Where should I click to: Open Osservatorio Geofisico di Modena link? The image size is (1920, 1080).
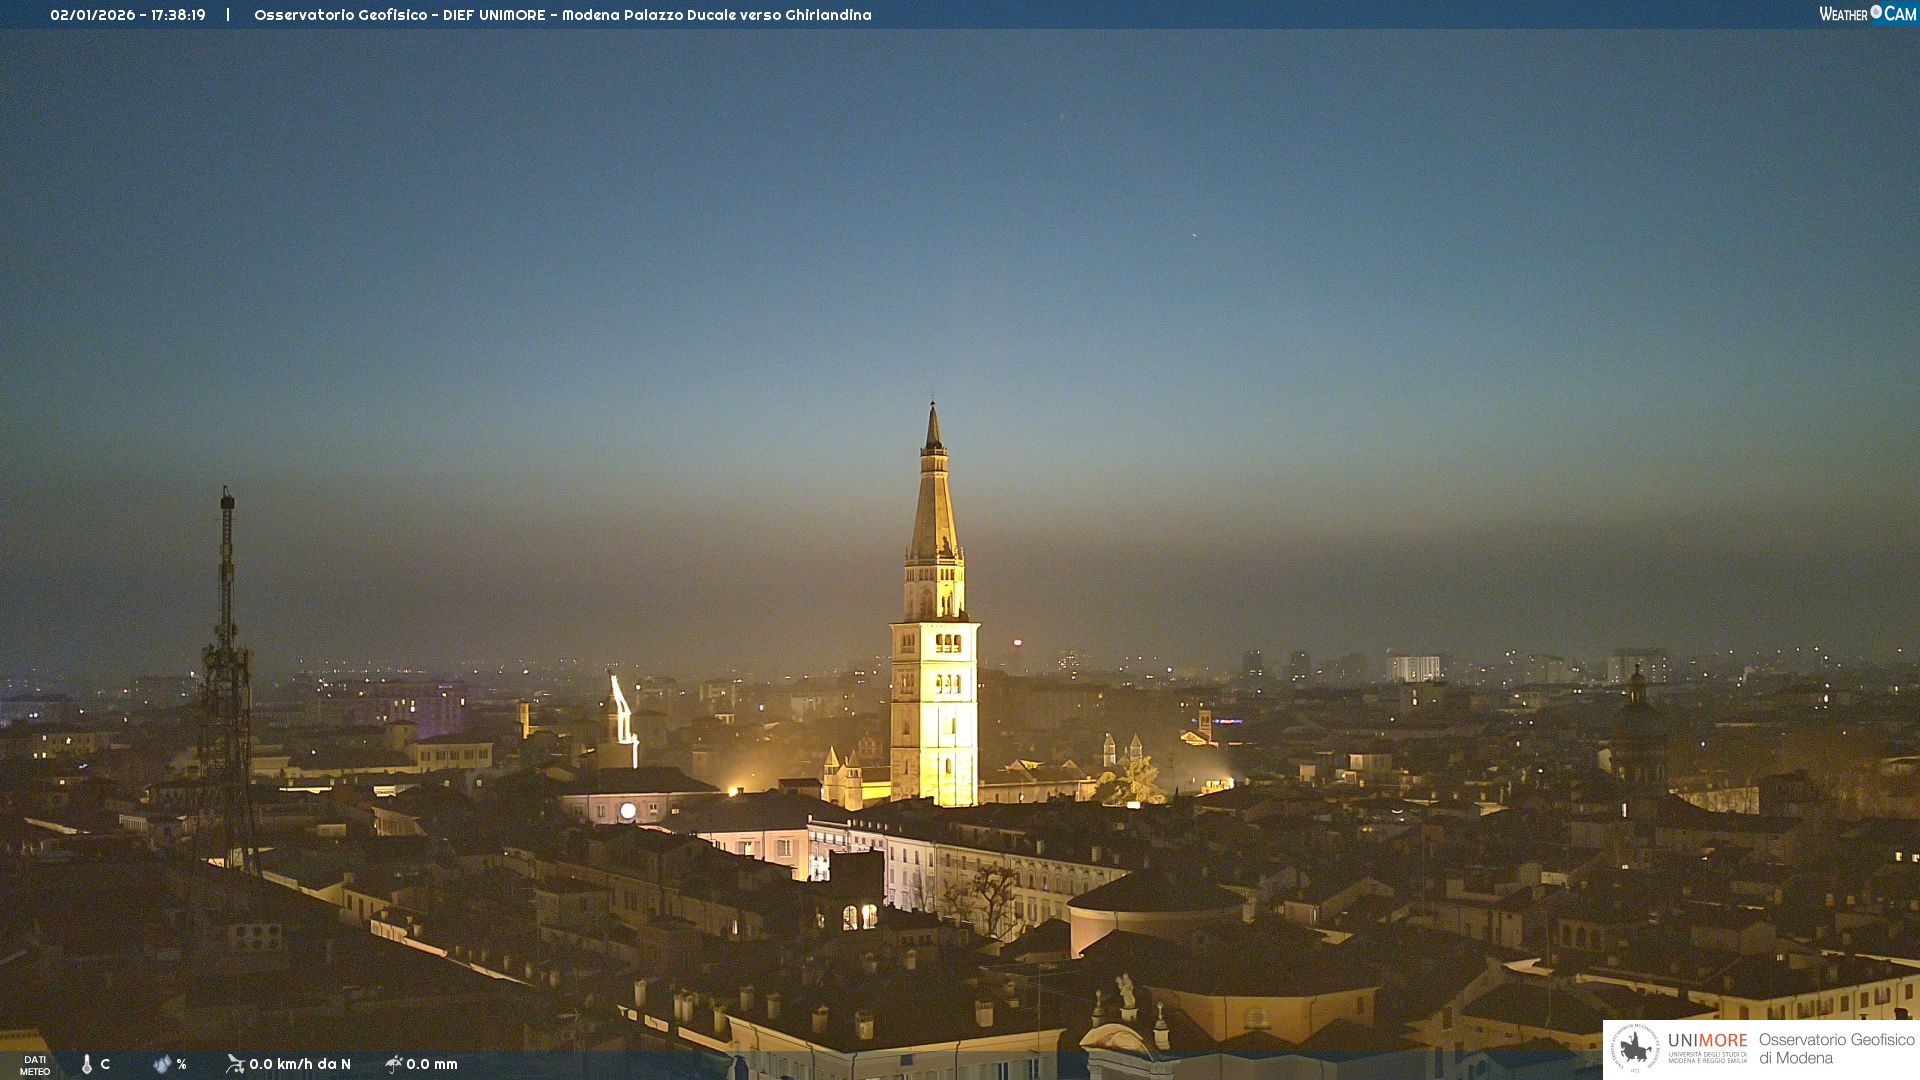point(1836,1048)
